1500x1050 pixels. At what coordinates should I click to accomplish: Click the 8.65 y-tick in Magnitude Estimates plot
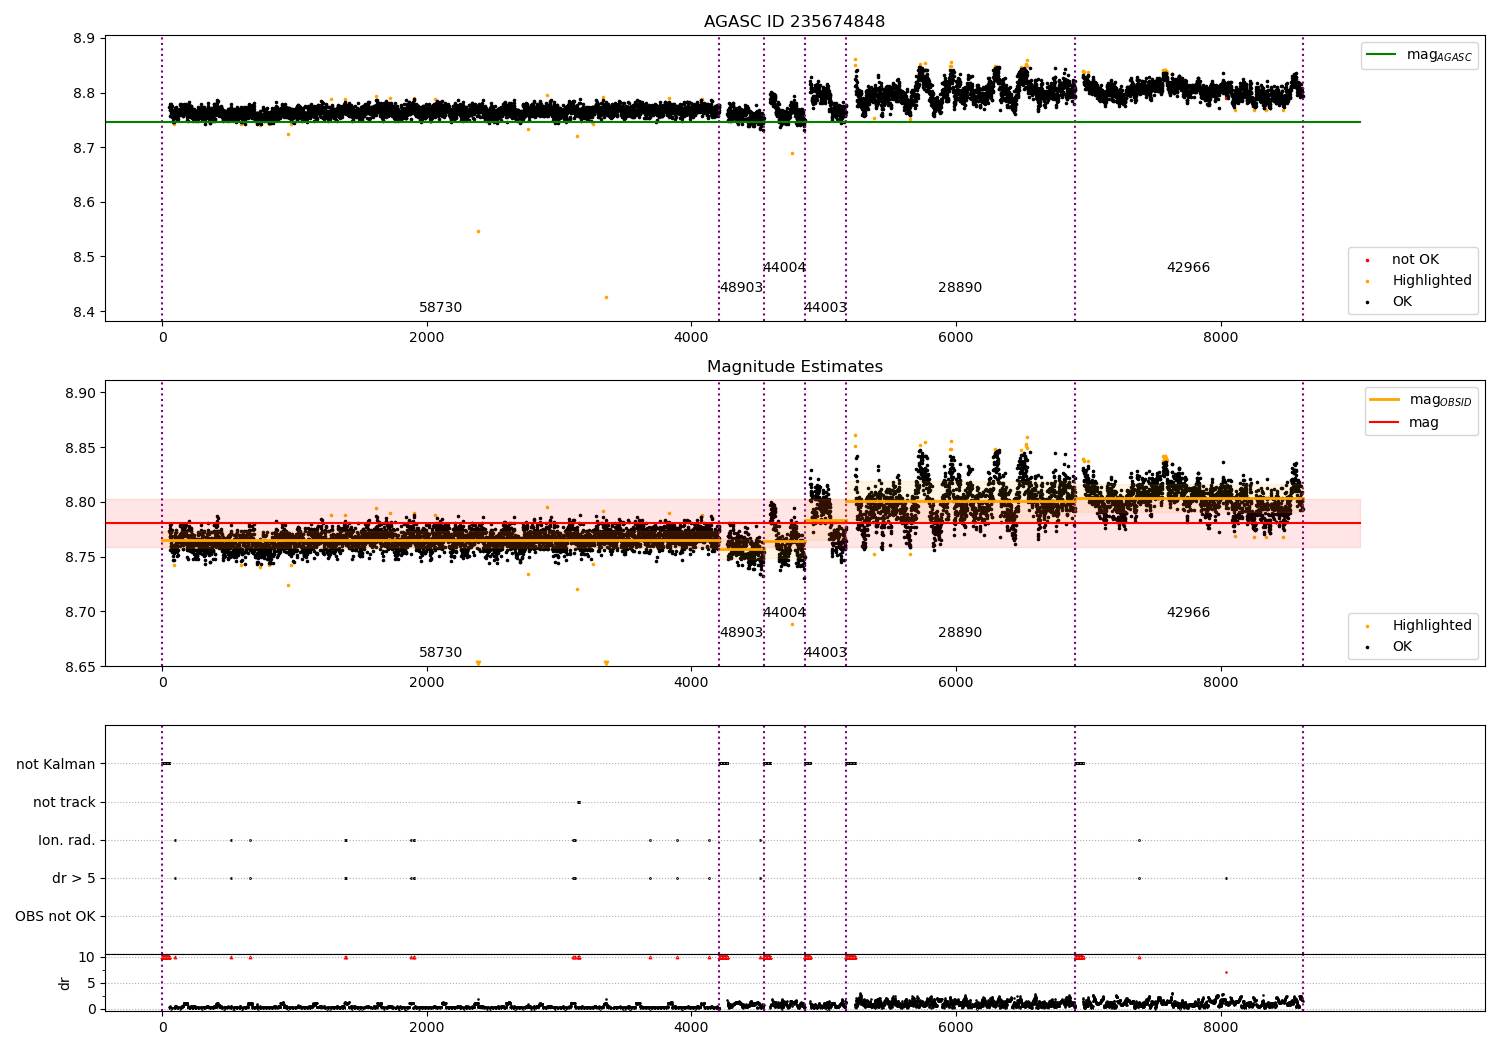click(x=80, y=666)
